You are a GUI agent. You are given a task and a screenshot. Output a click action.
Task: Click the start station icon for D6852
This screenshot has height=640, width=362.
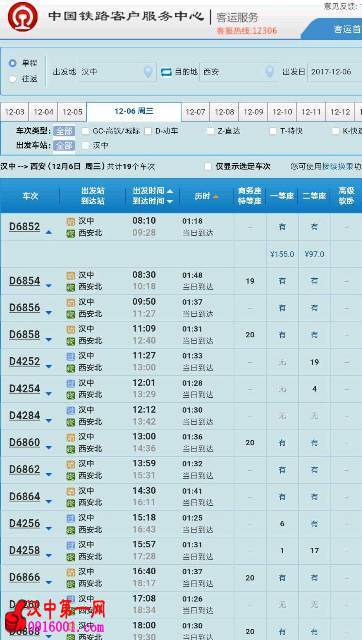pos(71,222)
